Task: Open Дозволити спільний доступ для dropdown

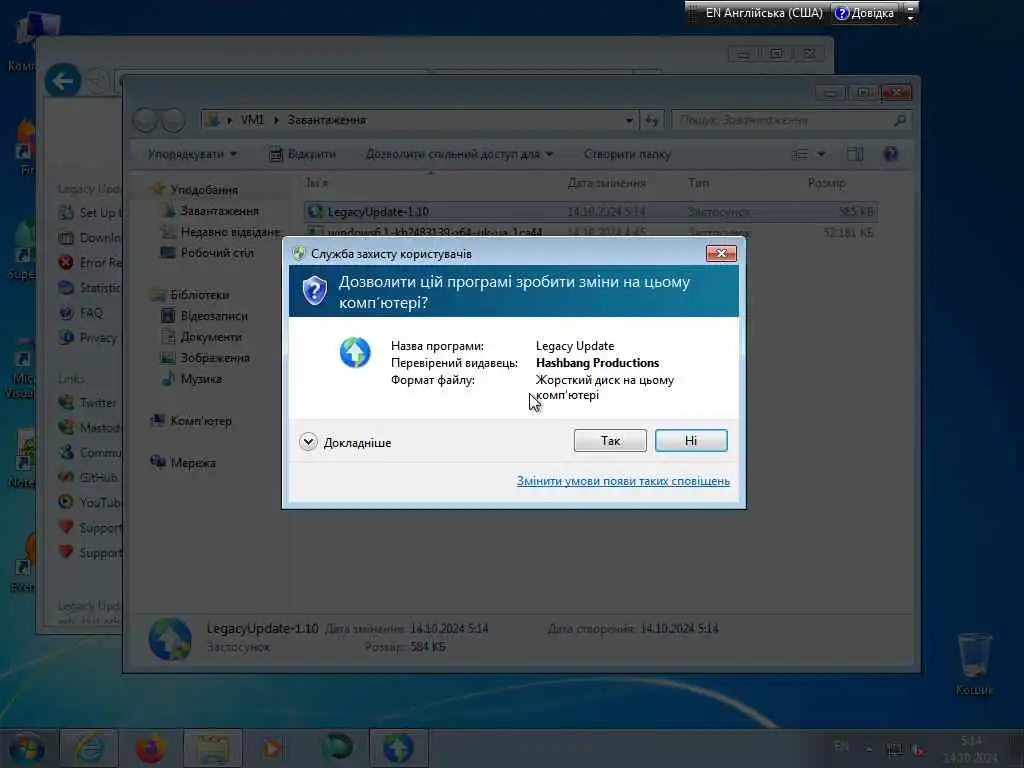Action: click(x=459, y=154)
